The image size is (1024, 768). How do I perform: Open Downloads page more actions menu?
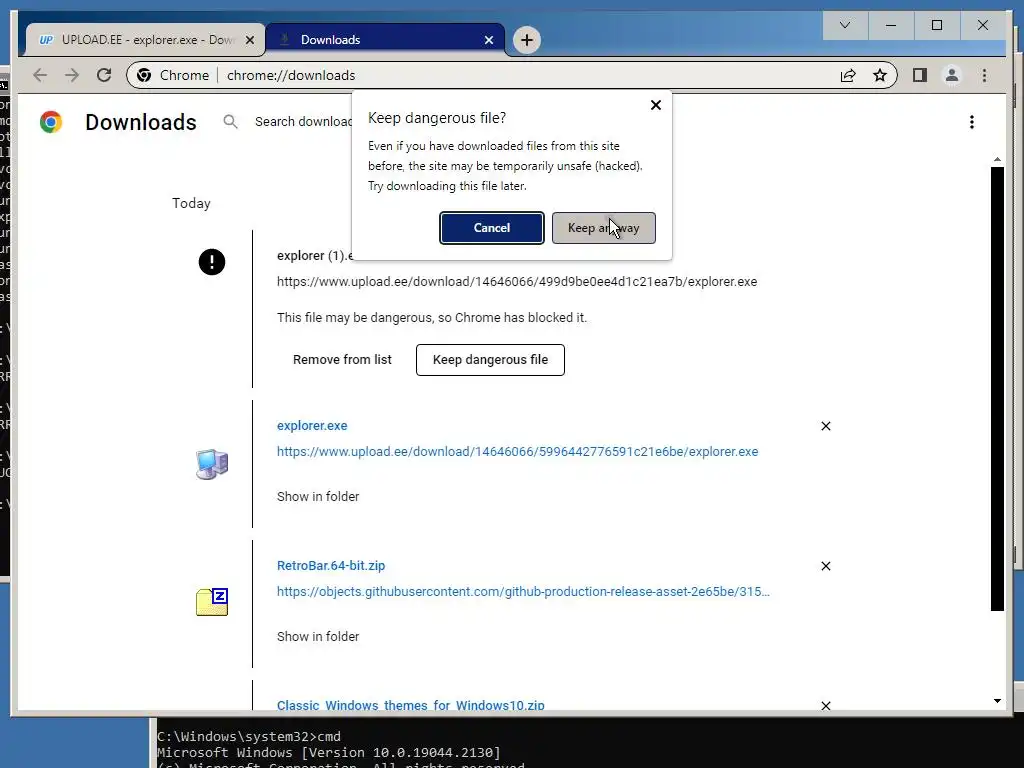pos(972,122)
